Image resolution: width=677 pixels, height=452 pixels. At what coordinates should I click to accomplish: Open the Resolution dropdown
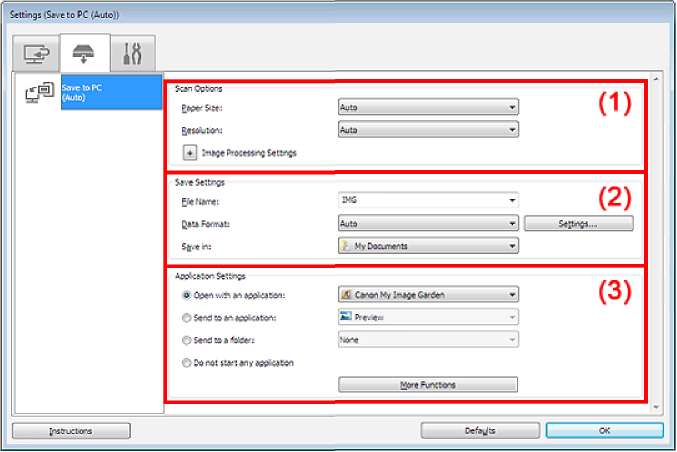point(428,129)
